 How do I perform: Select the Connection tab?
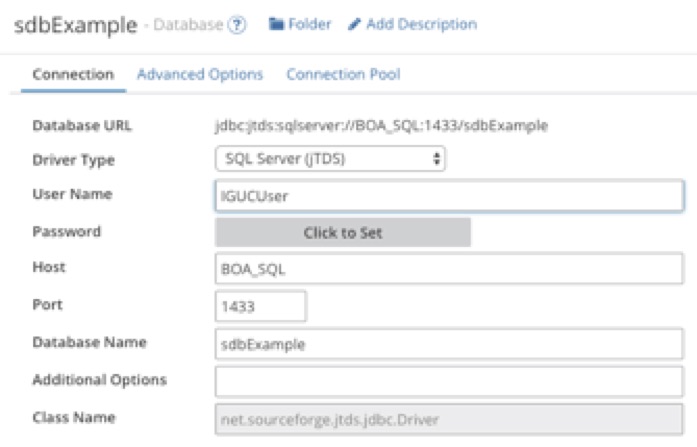click(x=73, y=74)
